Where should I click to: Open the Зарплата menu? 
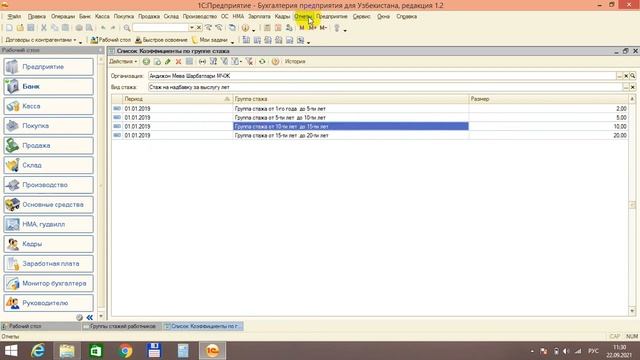tap(259, 17)
